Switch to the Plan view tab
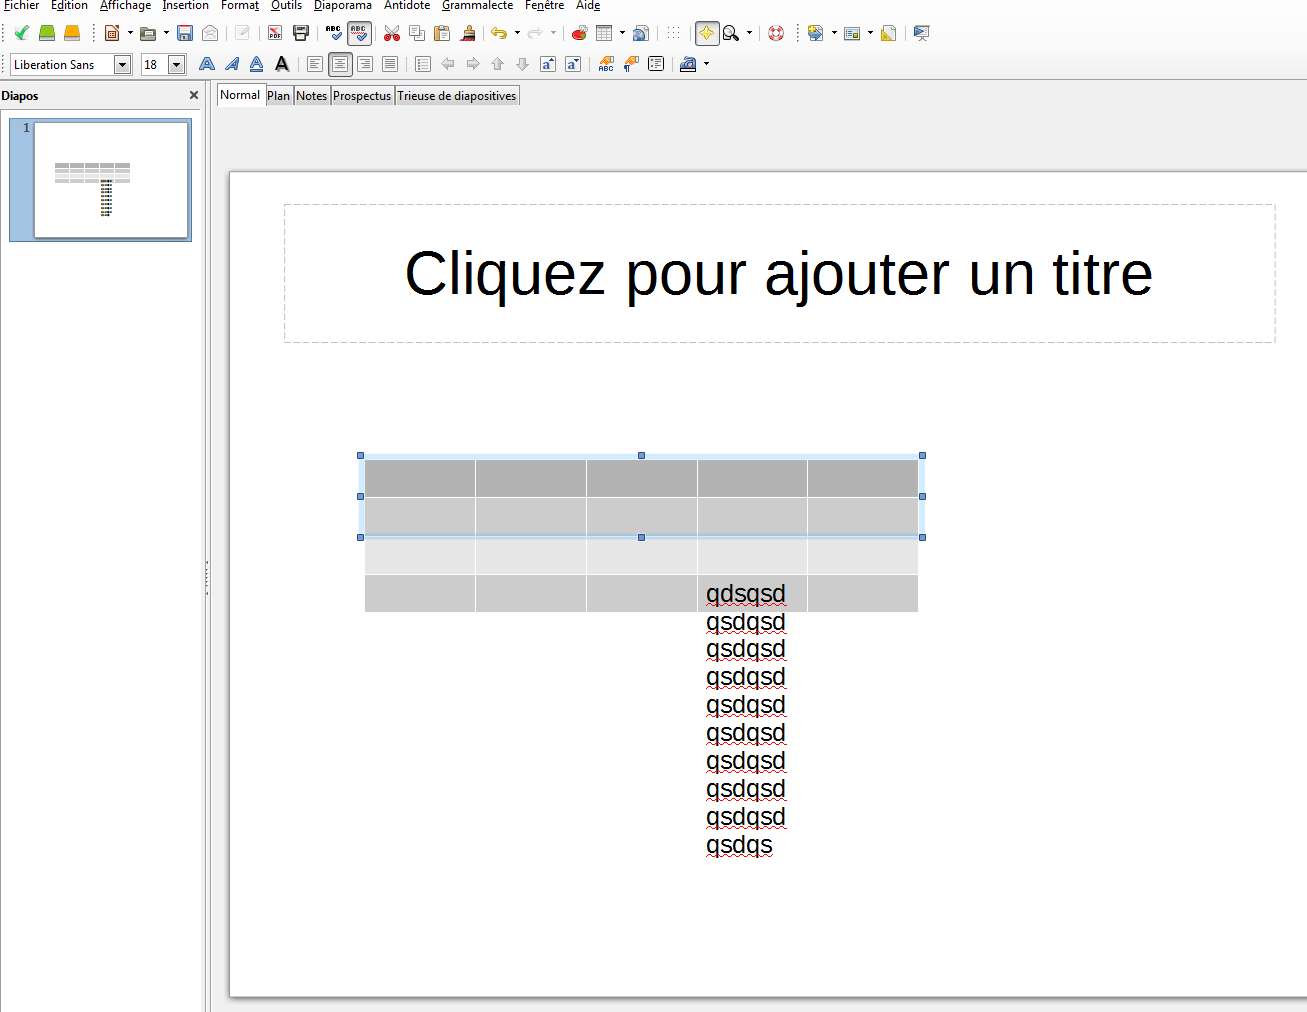The width and height of the screenshot is (1307, 1012). coord(278,96)
